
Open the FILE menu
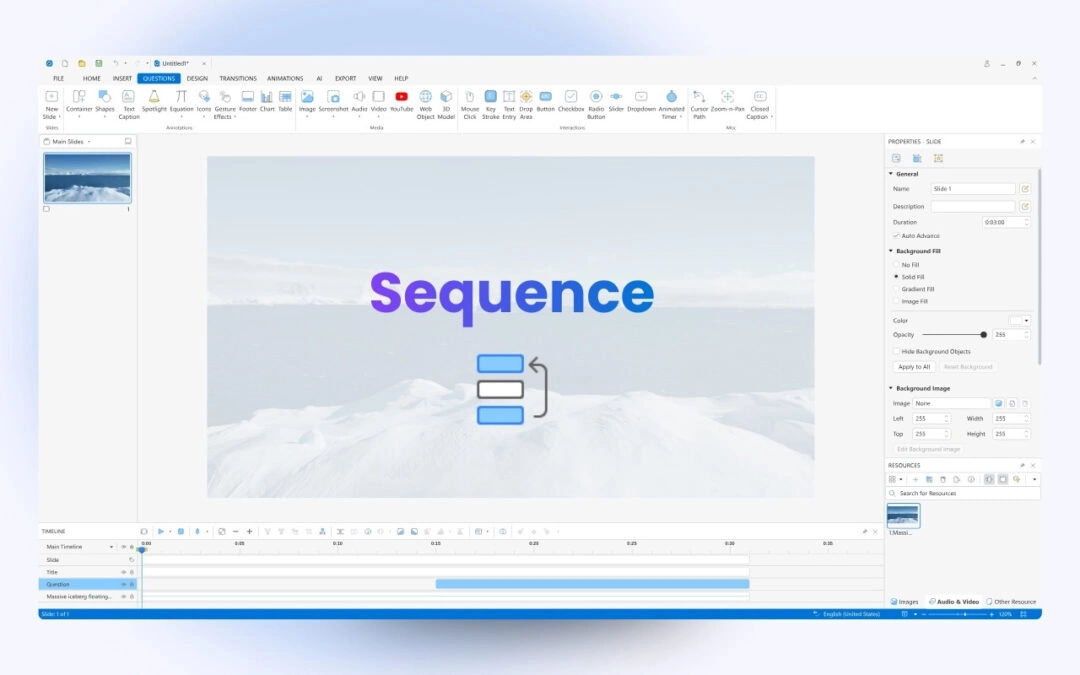point(59,79)
